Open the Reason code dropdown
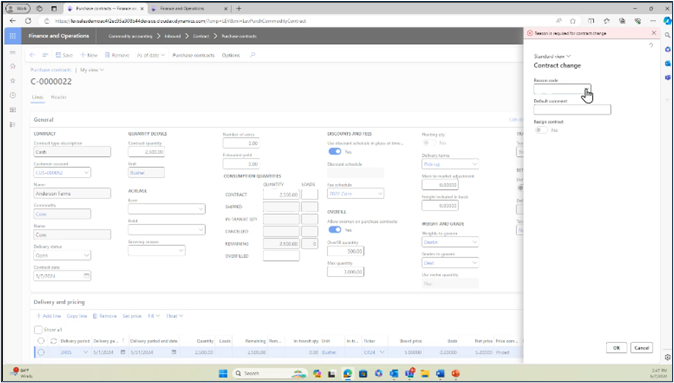Viewport: 674px width, 383px height. click(x=586, y=89)
